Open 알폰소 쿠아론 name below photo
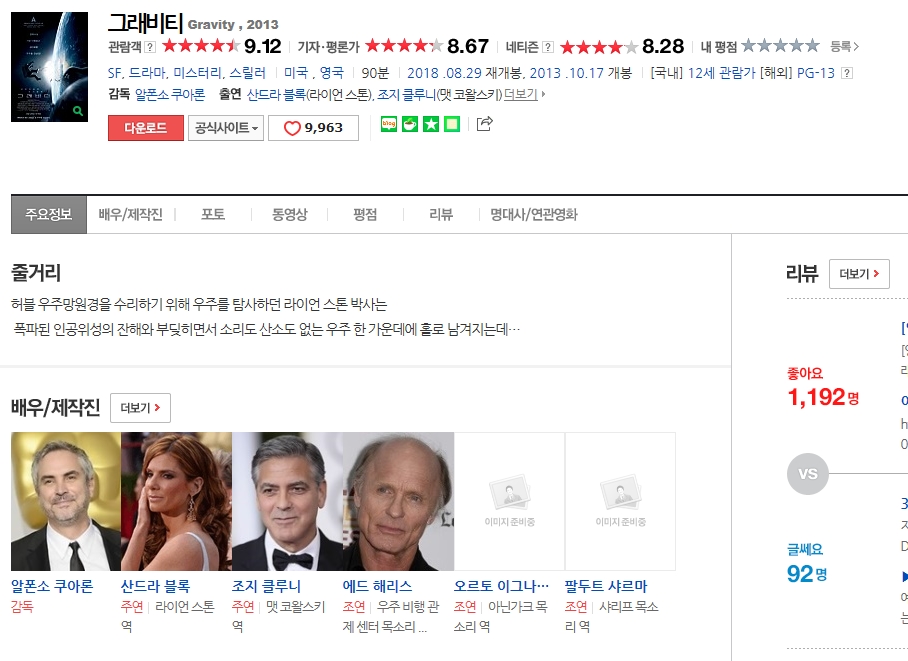This screenshot has width=908, height=661. tap(52, 586)
